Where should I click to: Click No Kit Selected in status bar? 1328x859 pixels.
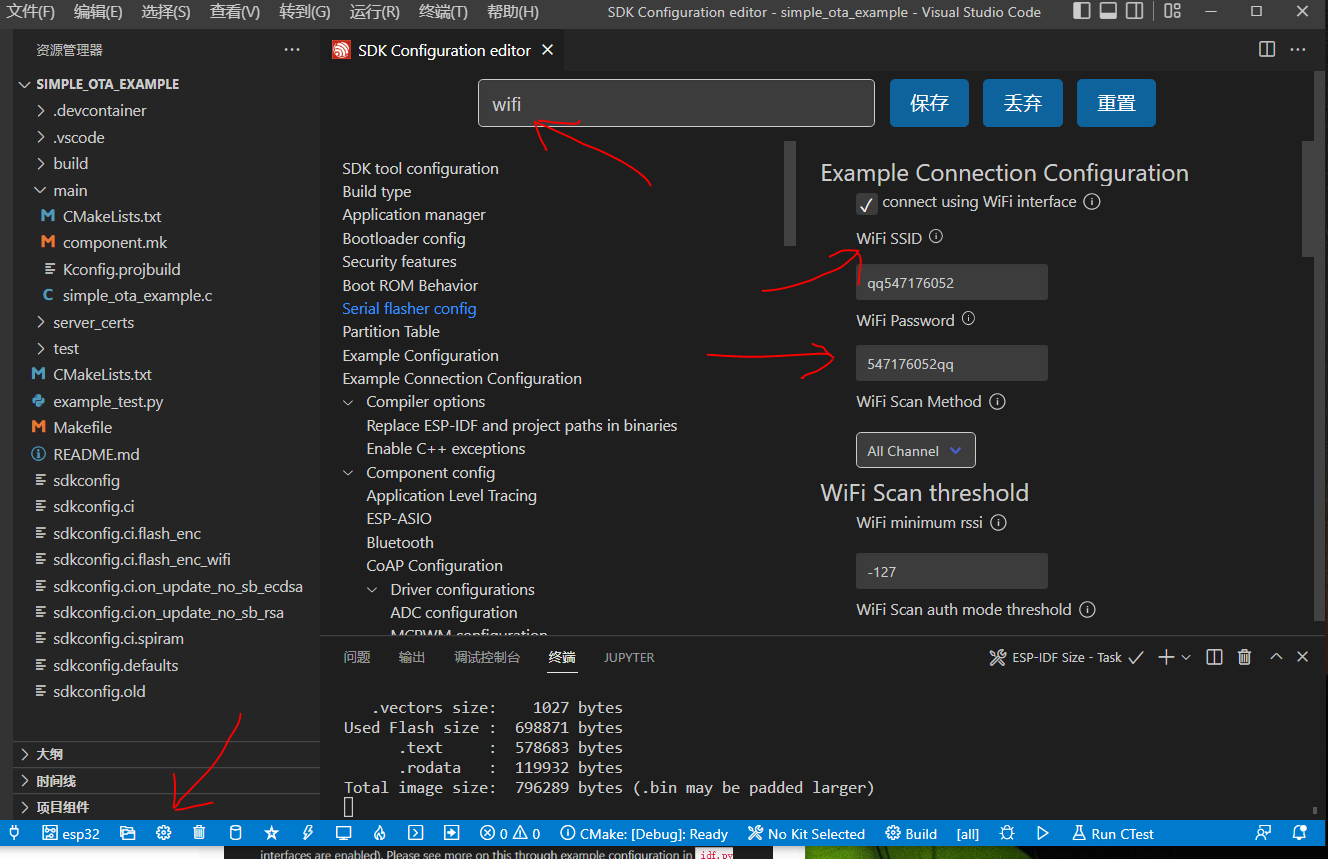[x=806, y=833]
